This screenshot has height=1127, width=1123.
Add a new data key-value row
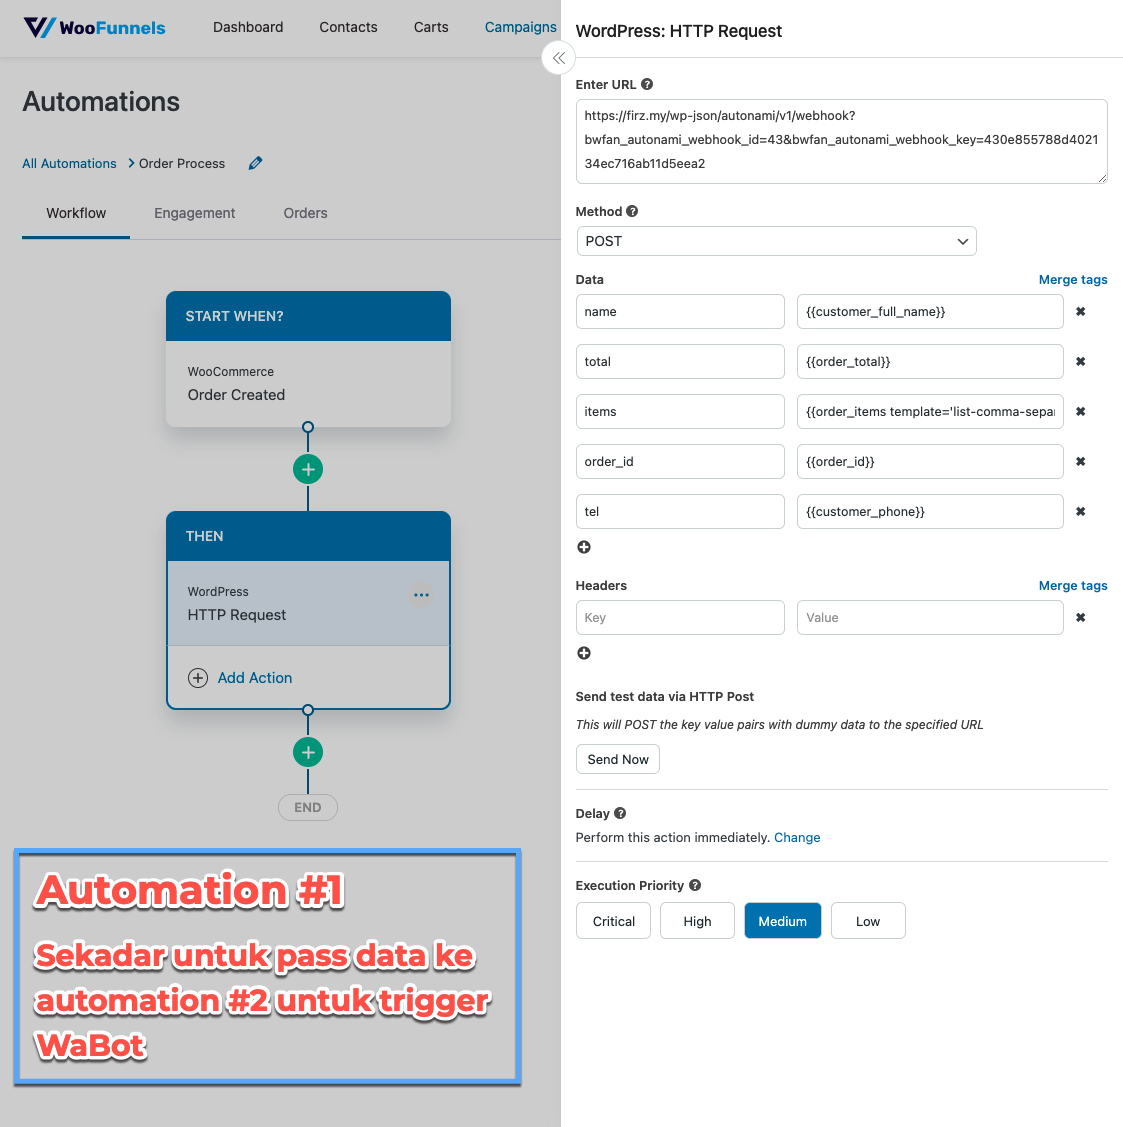(x=584, y=547)
